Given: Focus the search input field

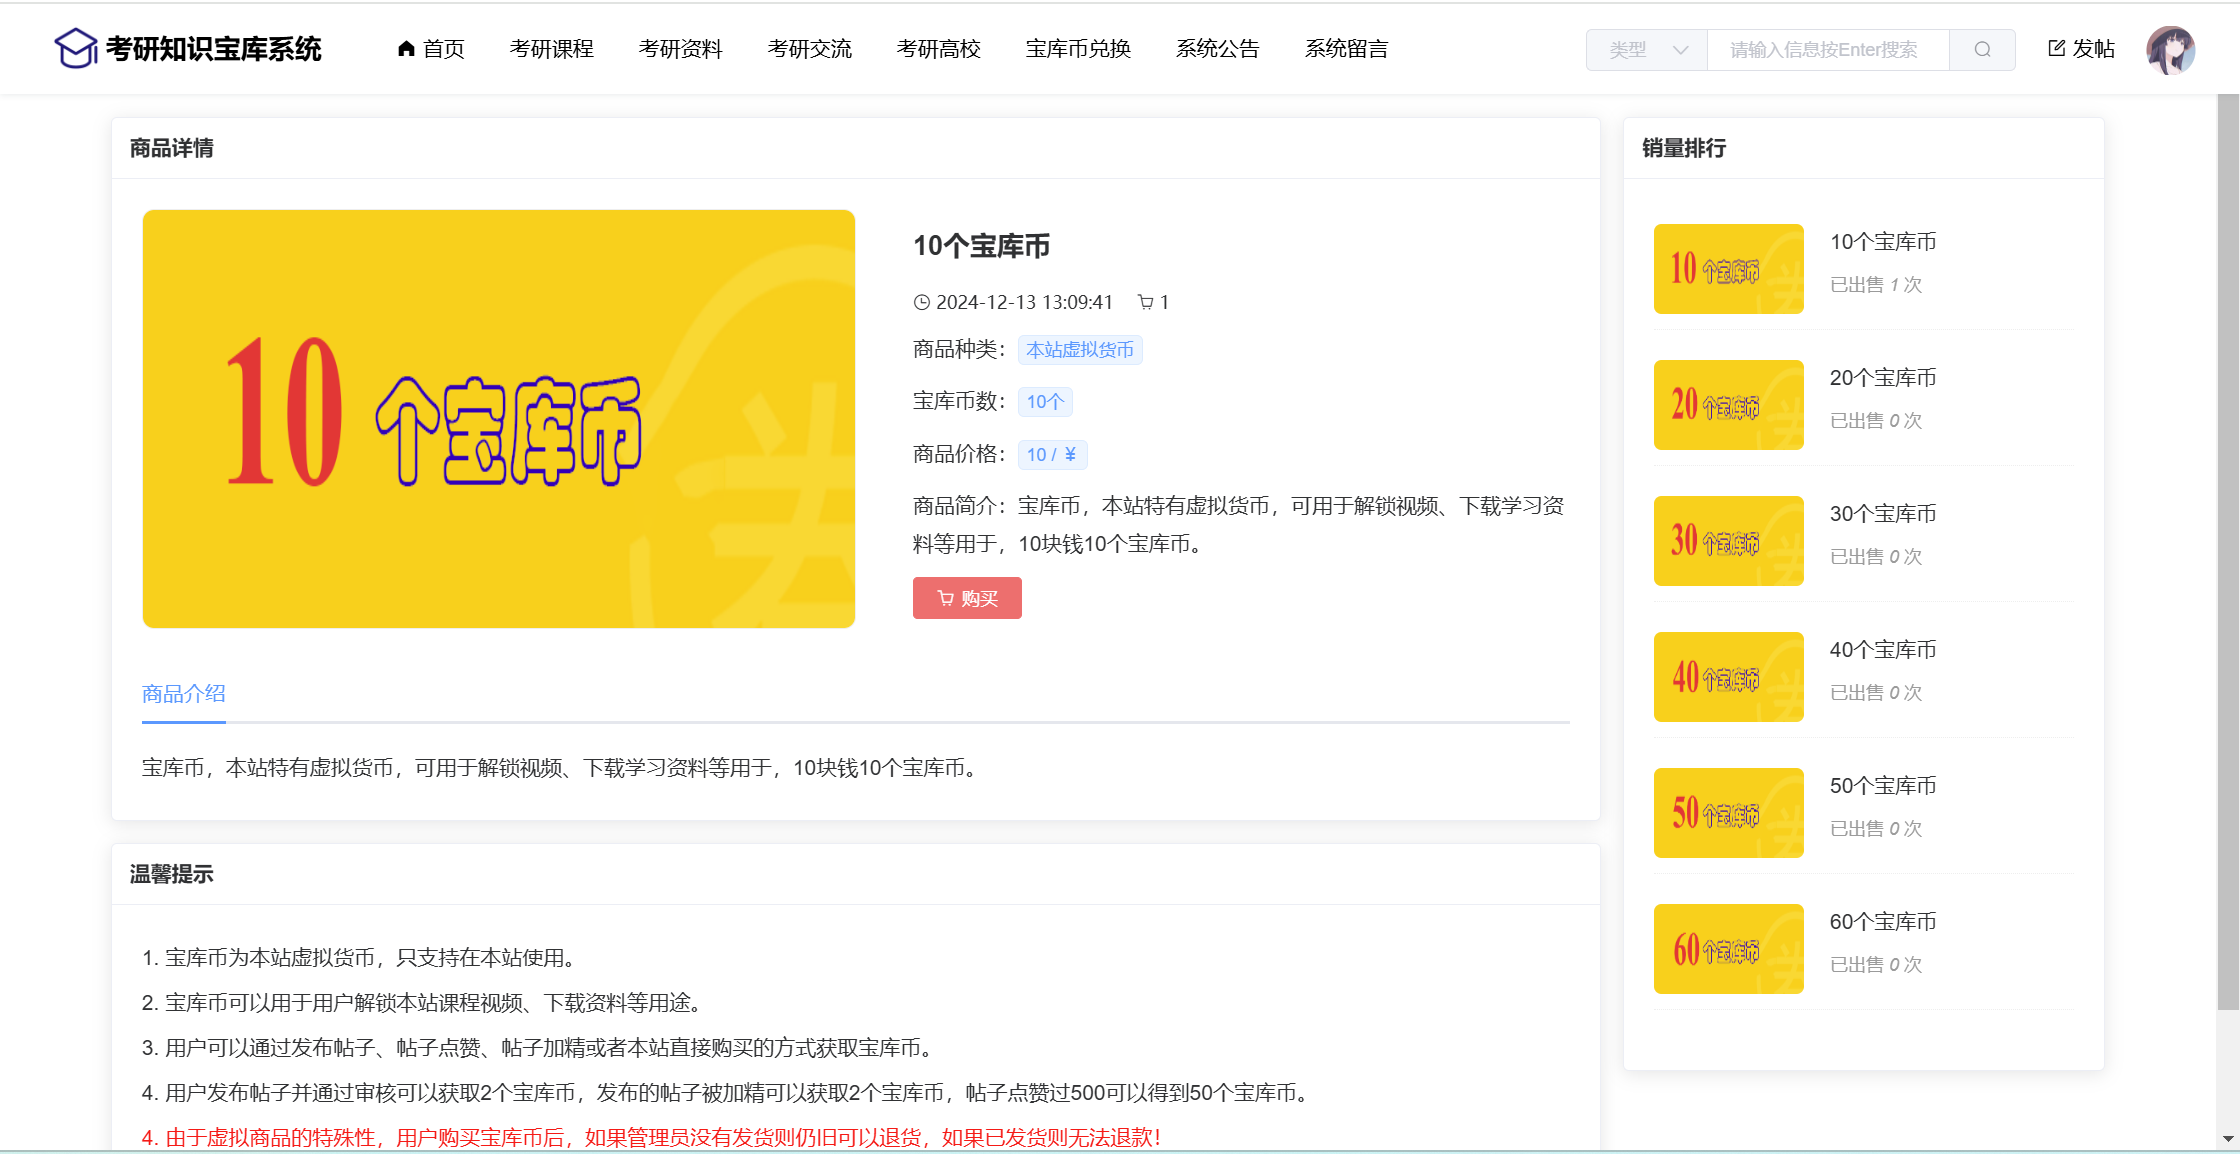Looking at the screenshot, I should (1826, 50).
